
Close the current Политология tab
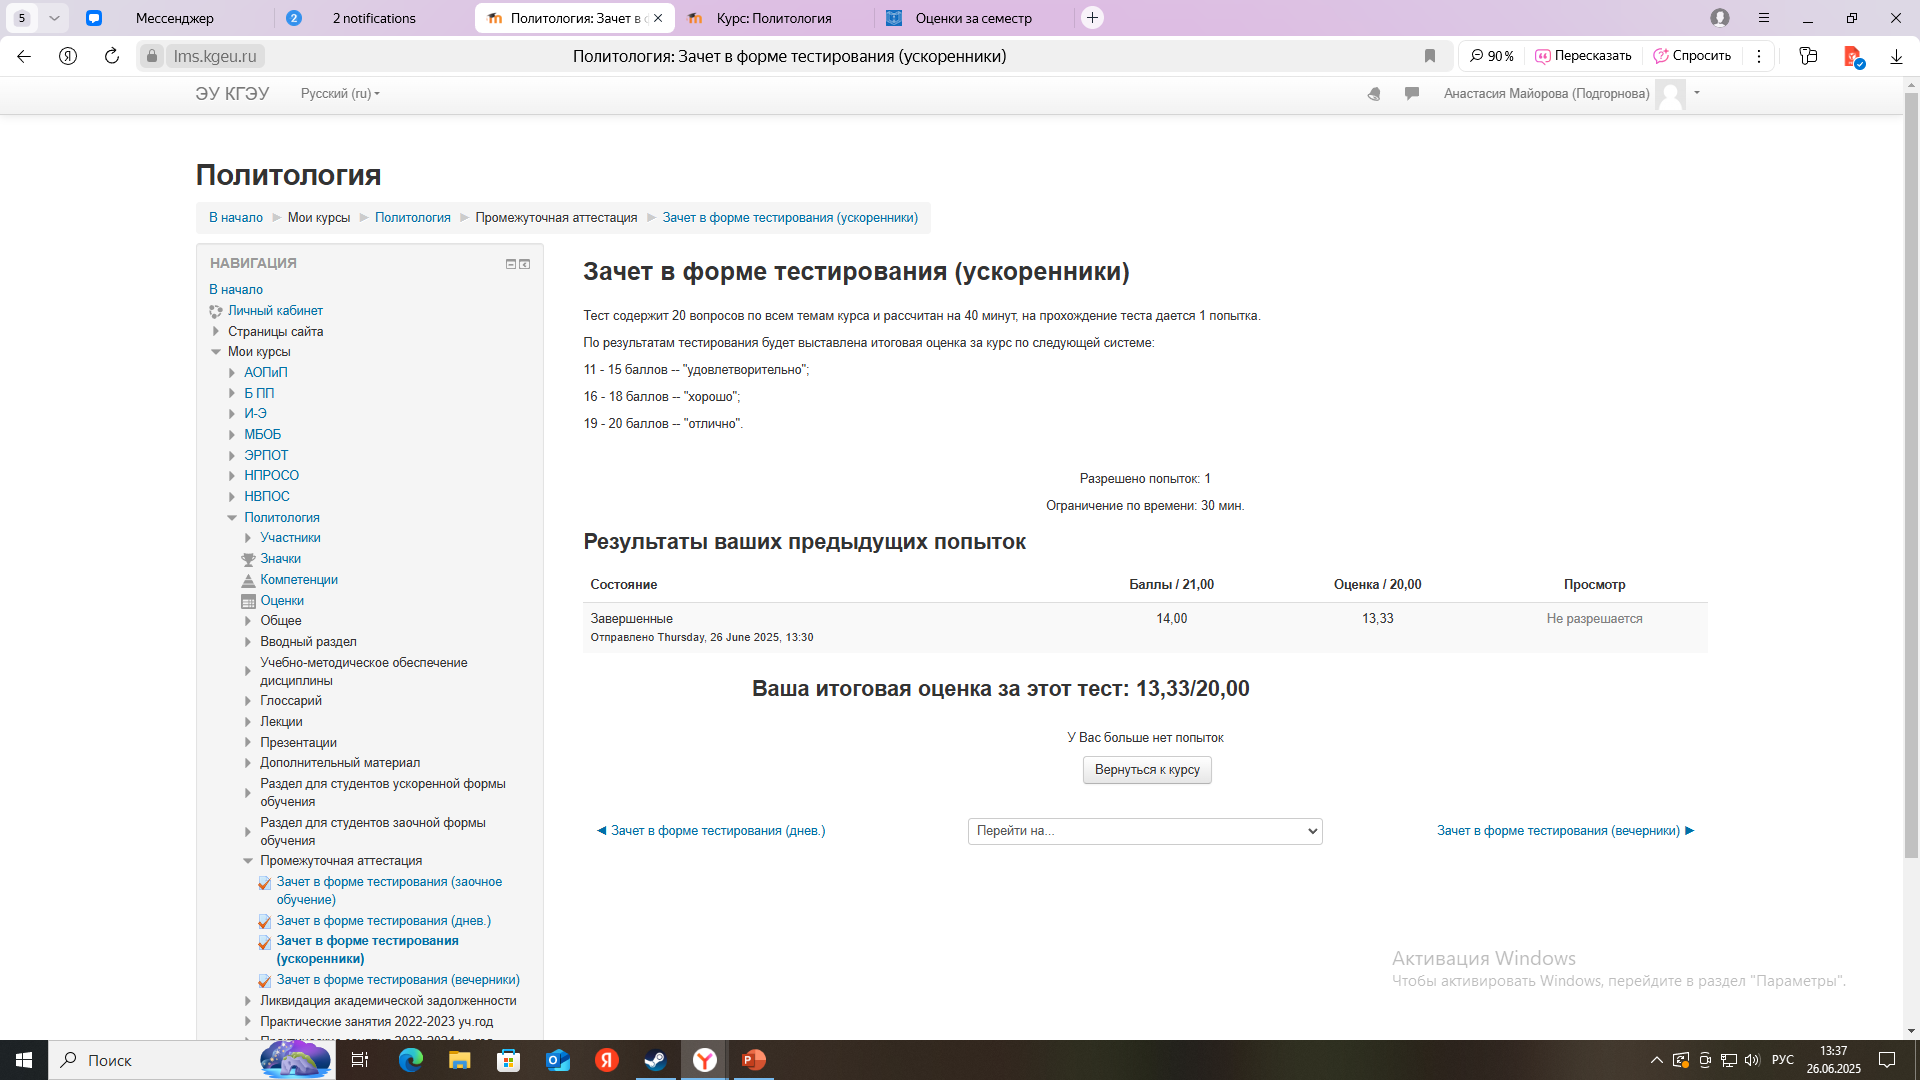(x=658, y=18)
